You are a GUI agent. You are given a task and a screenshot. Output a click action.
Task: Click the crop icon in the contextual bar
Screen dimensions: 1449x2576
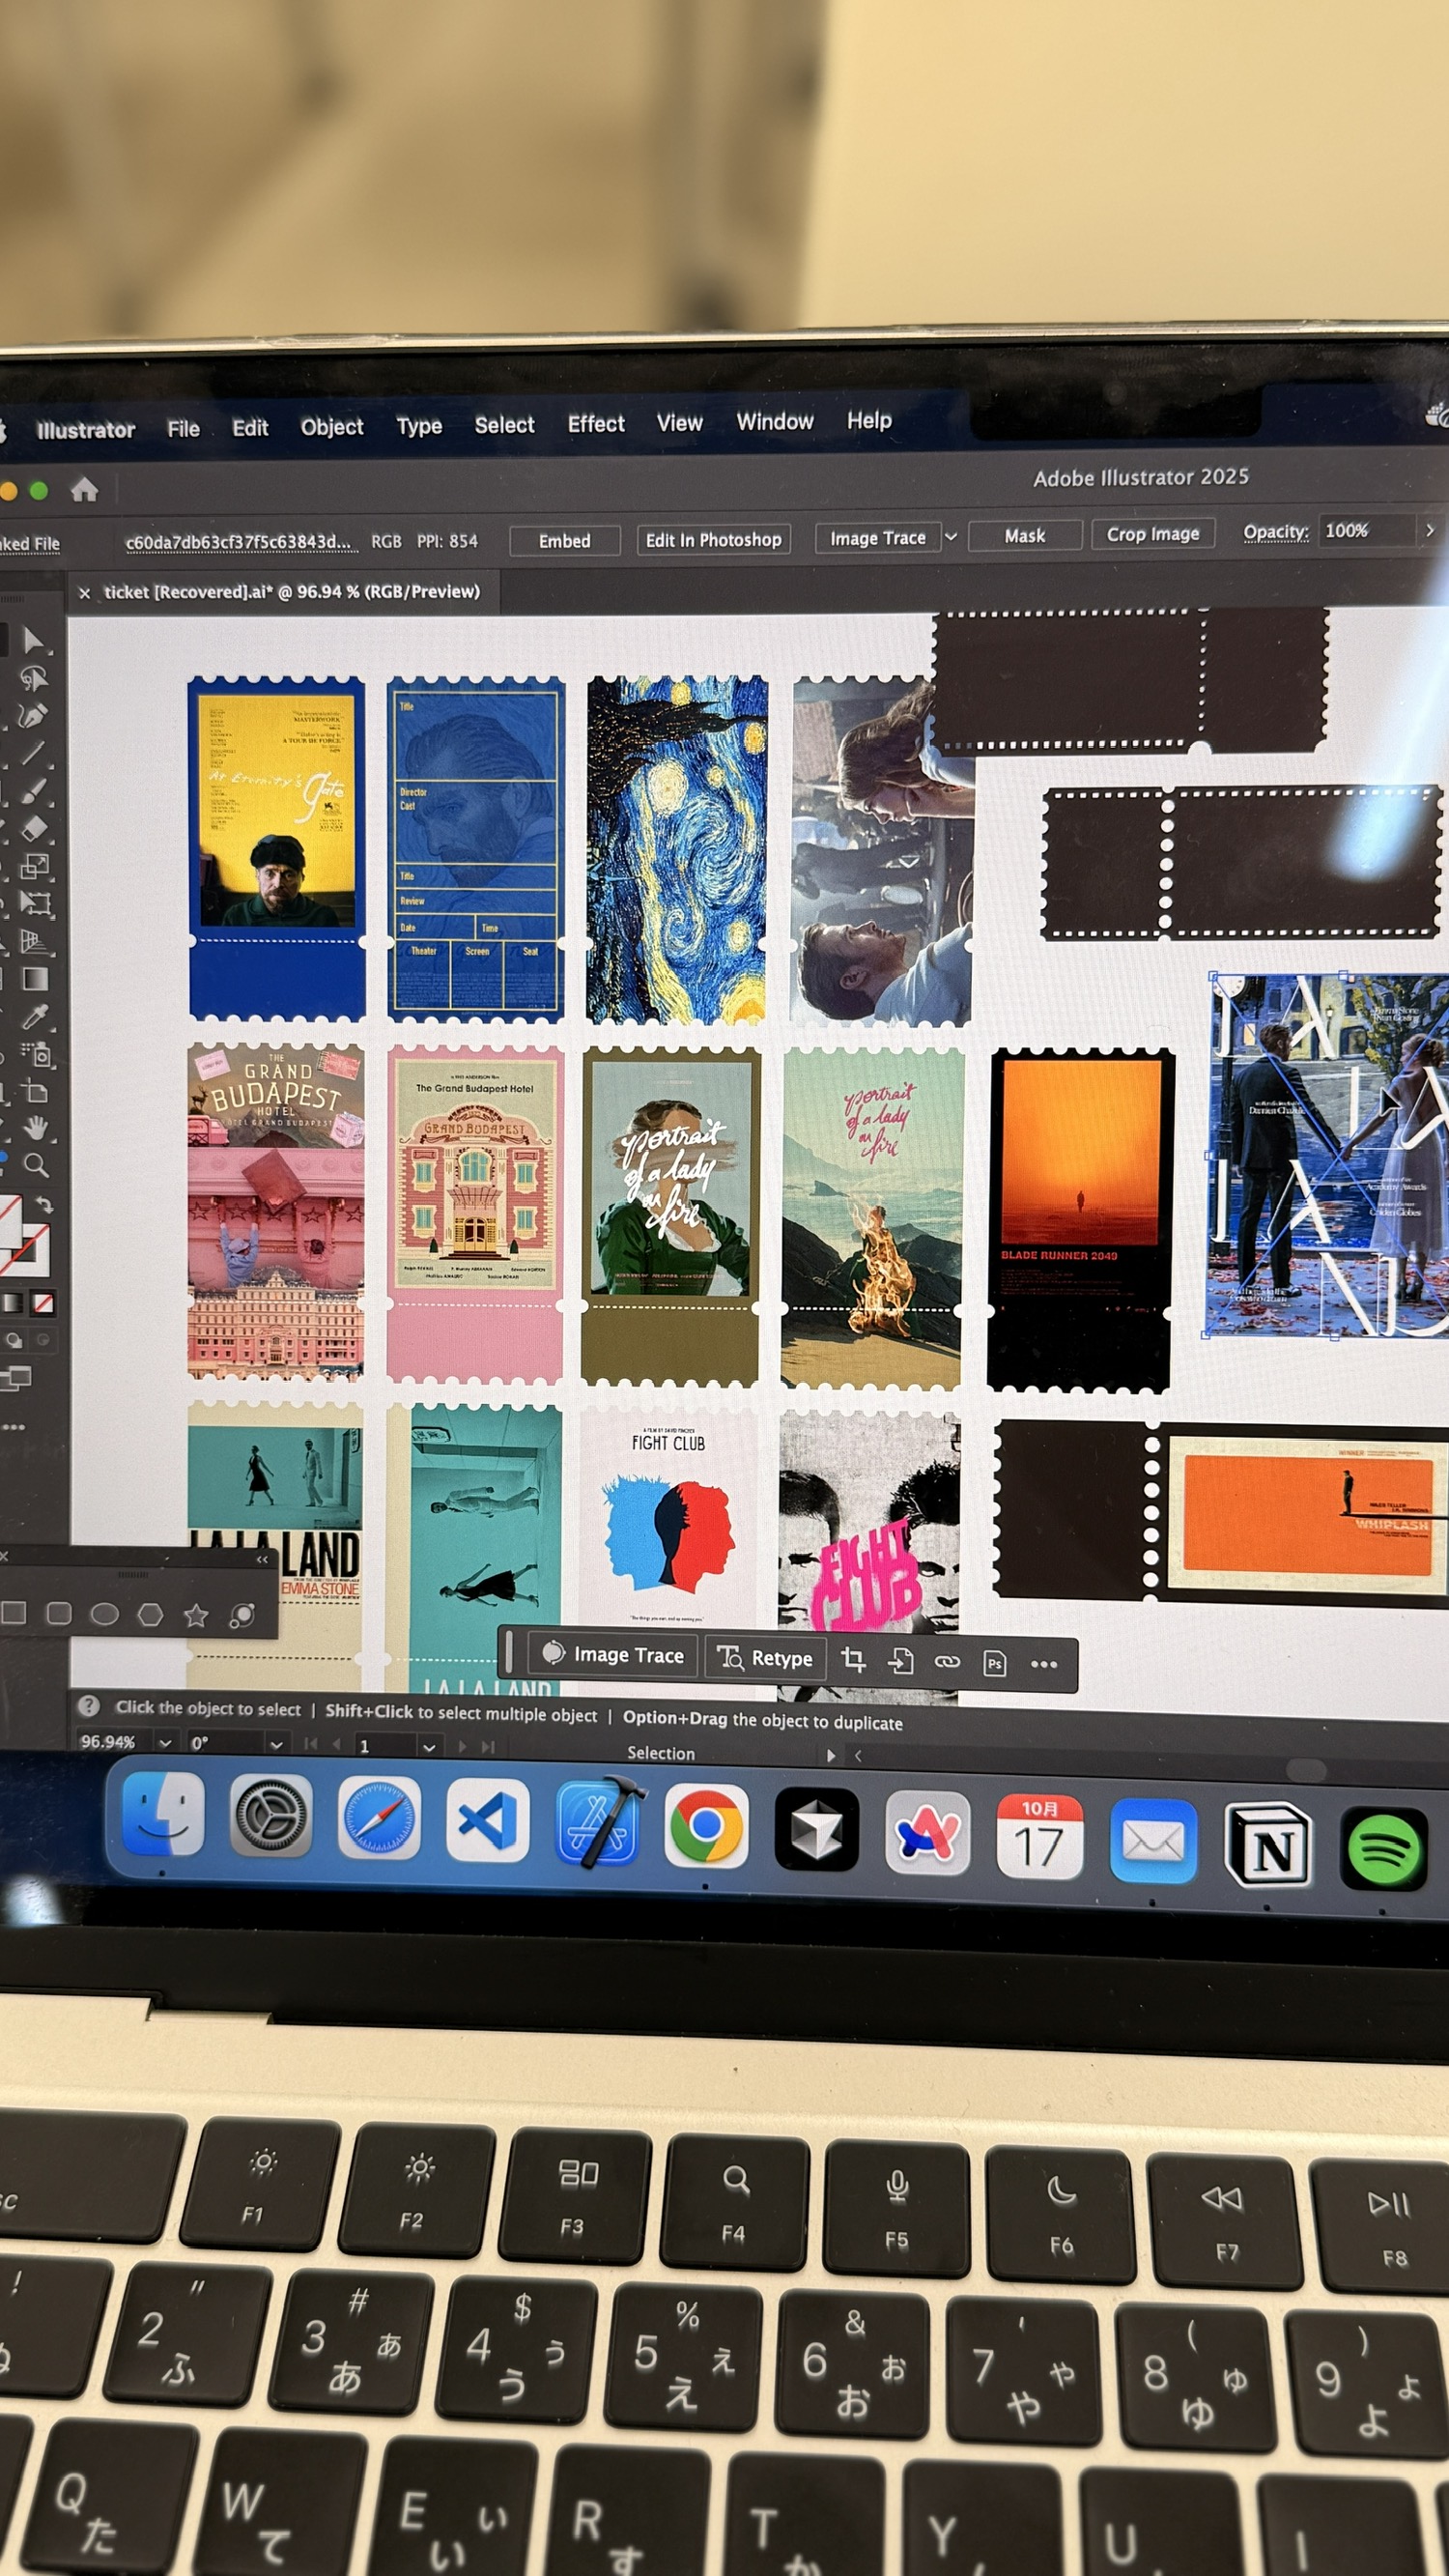(x=853, y=1660)
